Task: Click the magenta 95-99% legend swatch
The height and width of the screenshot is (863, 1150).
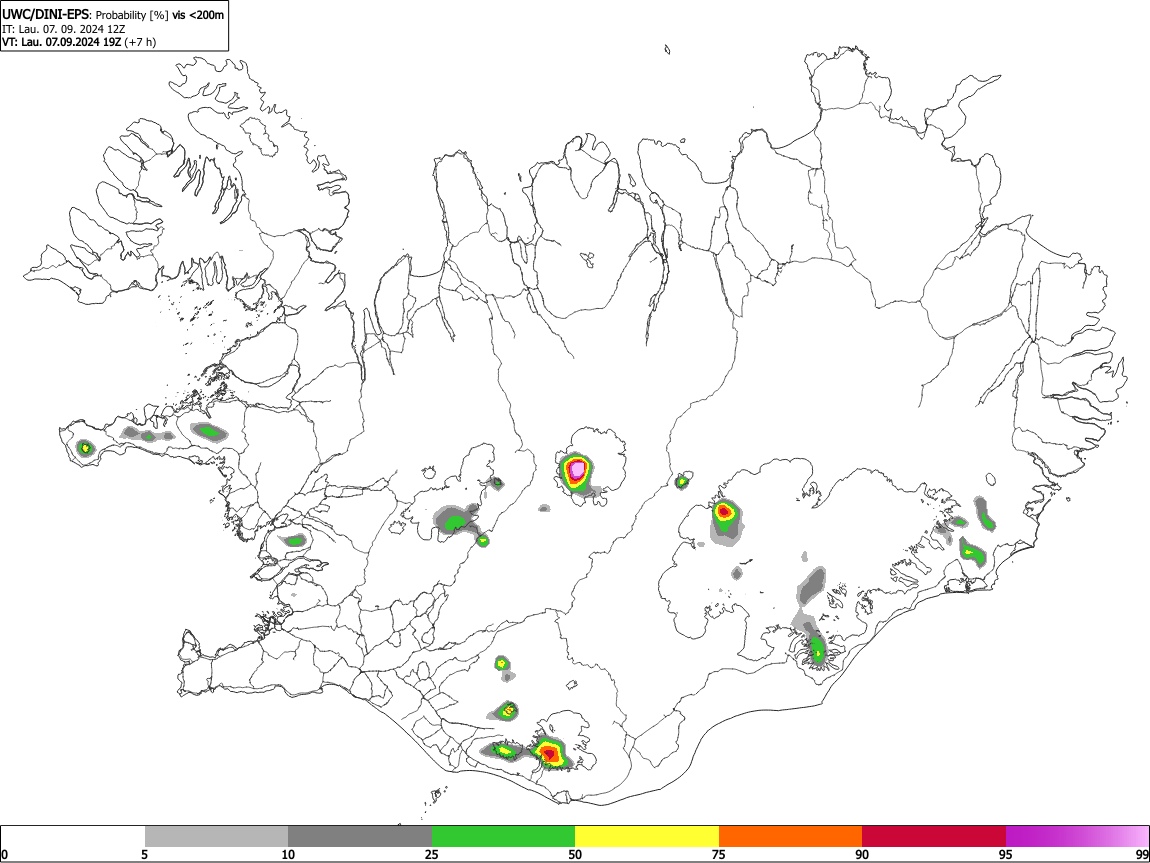Action: pos(1077,836)
